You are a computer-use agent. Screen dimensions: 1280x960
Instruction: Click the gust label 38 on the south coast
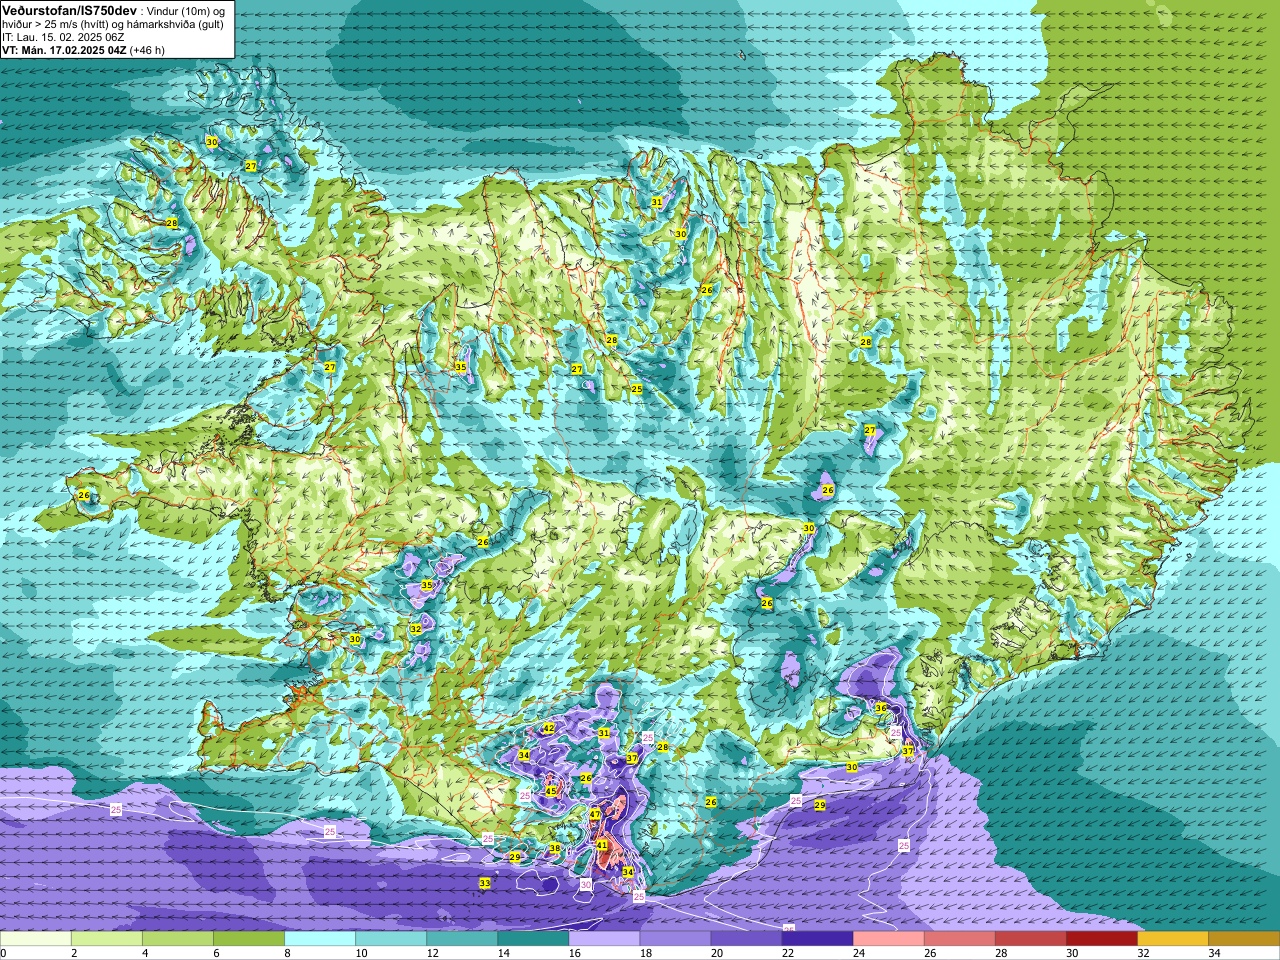pos(555,848)
